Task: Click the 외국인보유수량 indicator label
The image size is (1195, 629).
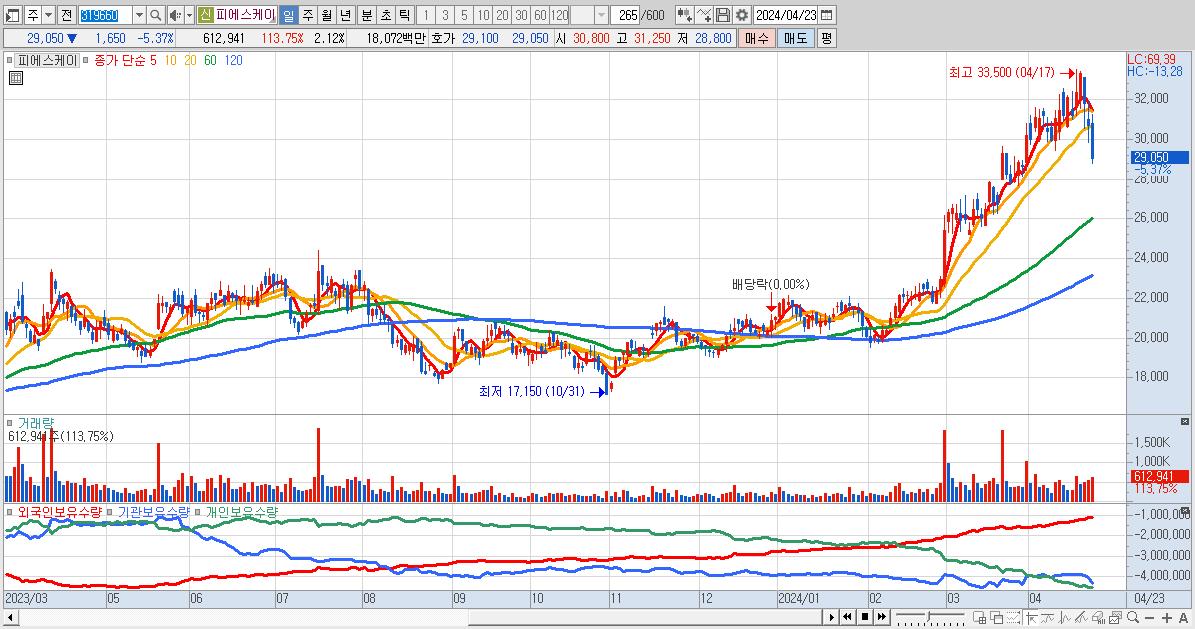Action: tap(59, 512)
